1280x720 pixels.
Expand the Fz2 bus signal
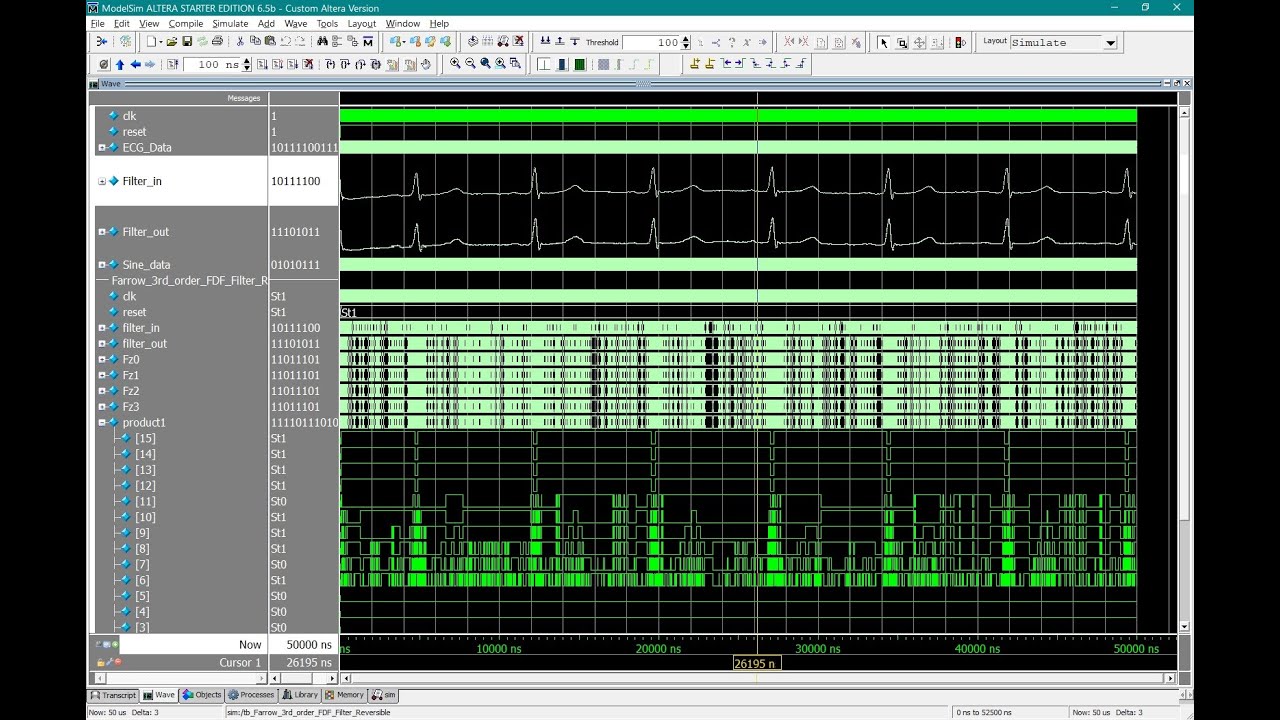pos(102,391)
